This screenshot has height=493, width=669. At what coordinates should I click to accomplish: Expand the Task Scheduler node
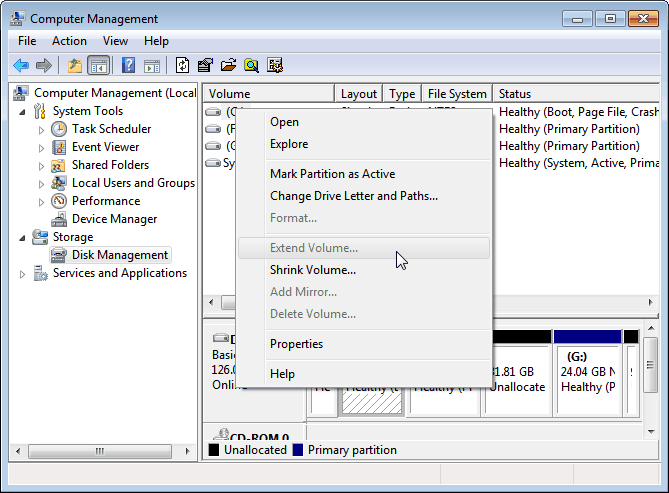(41, 130)
